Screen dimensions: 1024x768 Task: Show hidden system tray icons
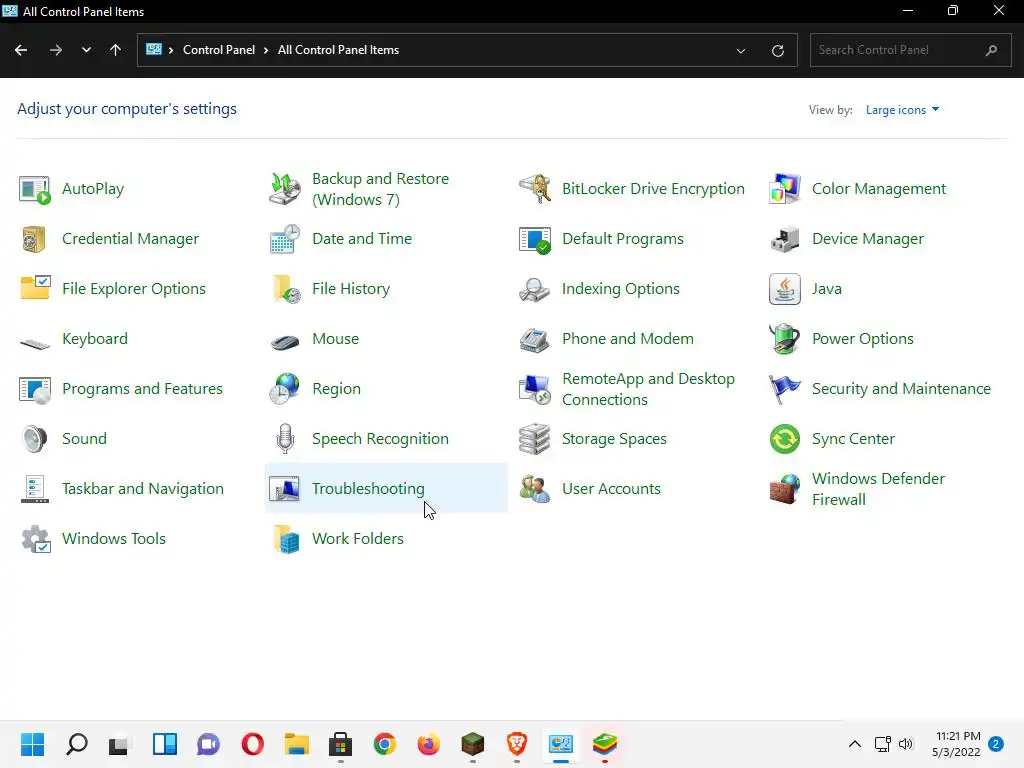tap(854, 744)
